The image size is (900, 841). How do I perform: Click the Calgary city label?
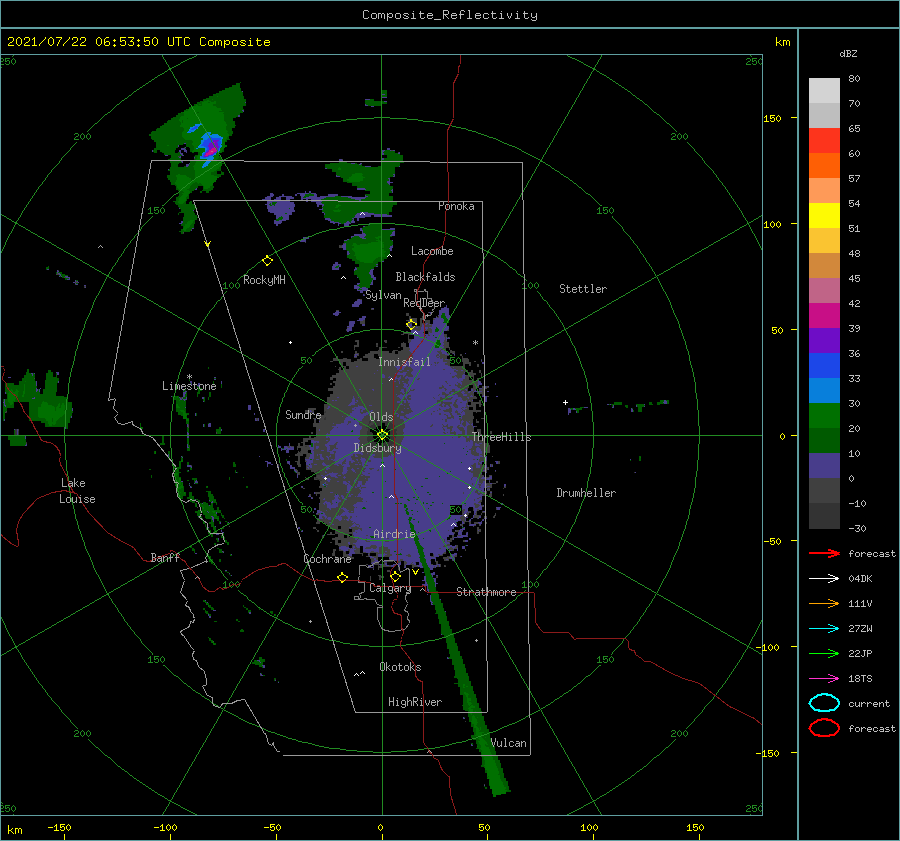tap(390, 588)
